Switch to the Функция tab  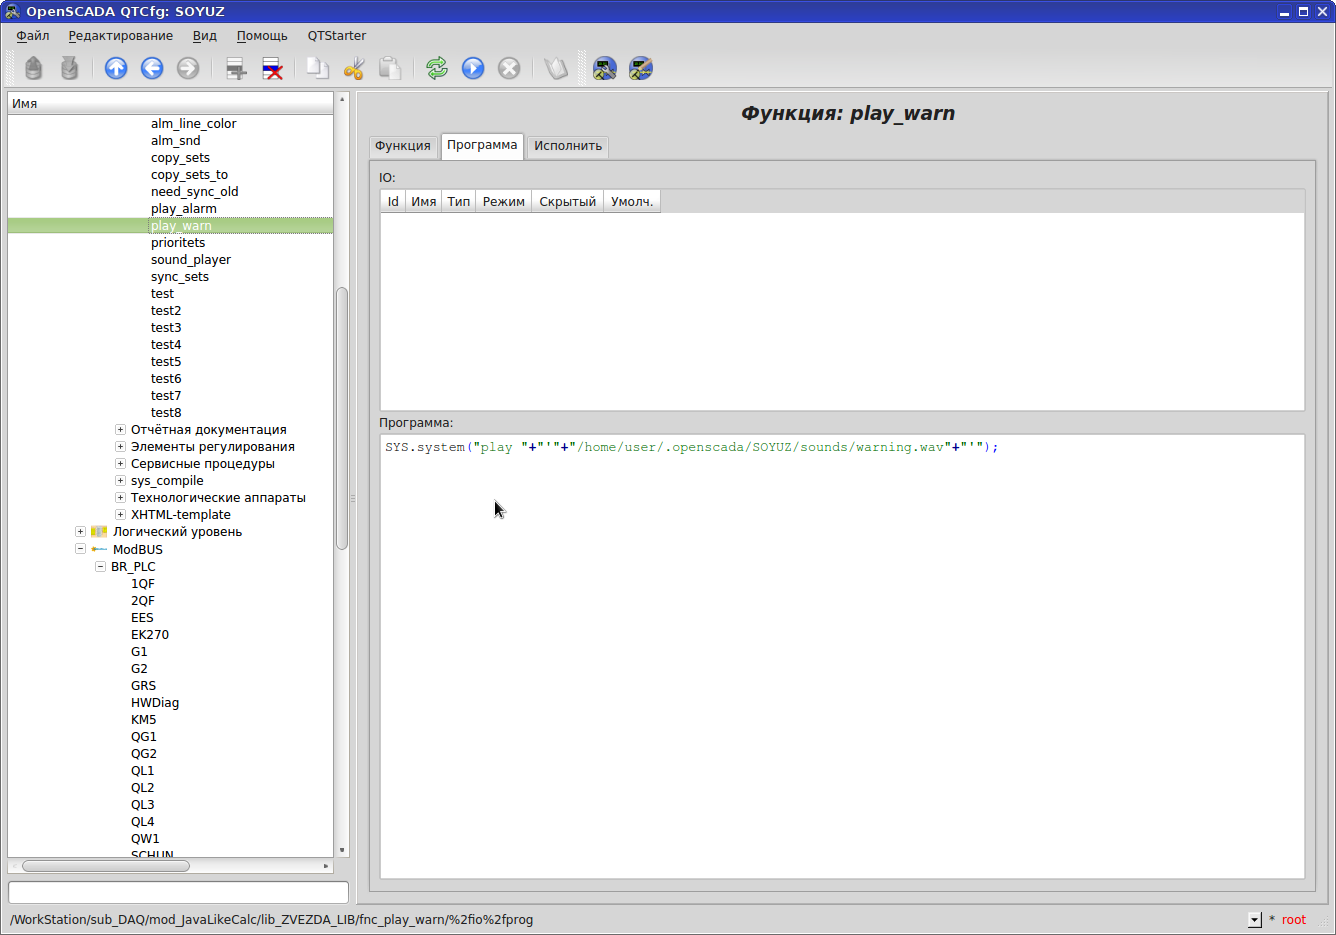pyautogui.click(x=403, y=146)
